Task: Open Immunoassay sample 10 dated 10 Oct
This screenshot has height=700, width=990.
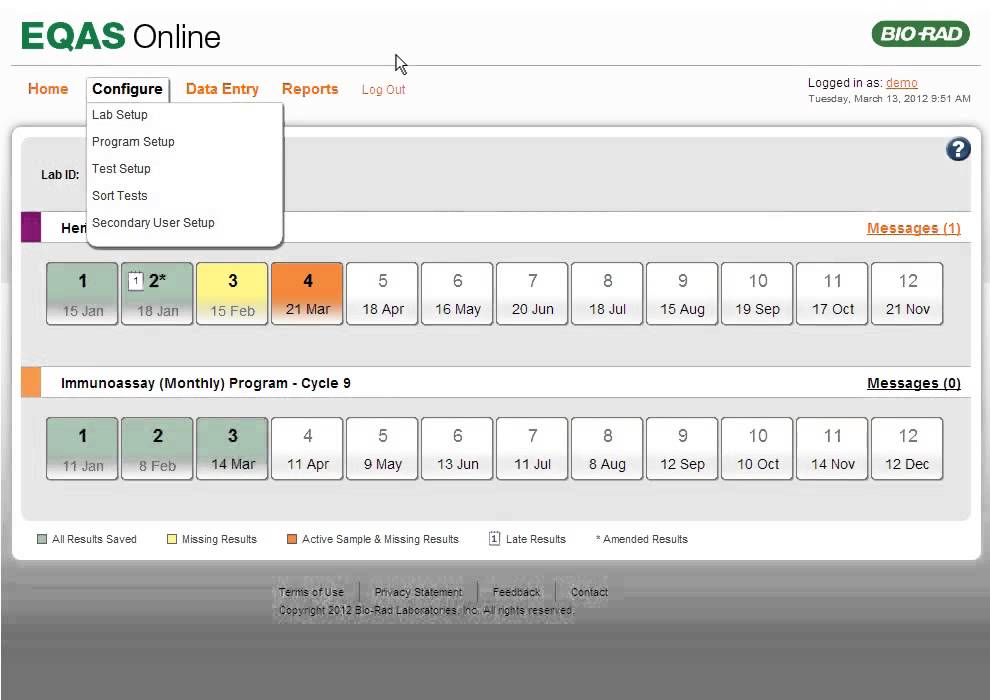Action: point(758,449)
